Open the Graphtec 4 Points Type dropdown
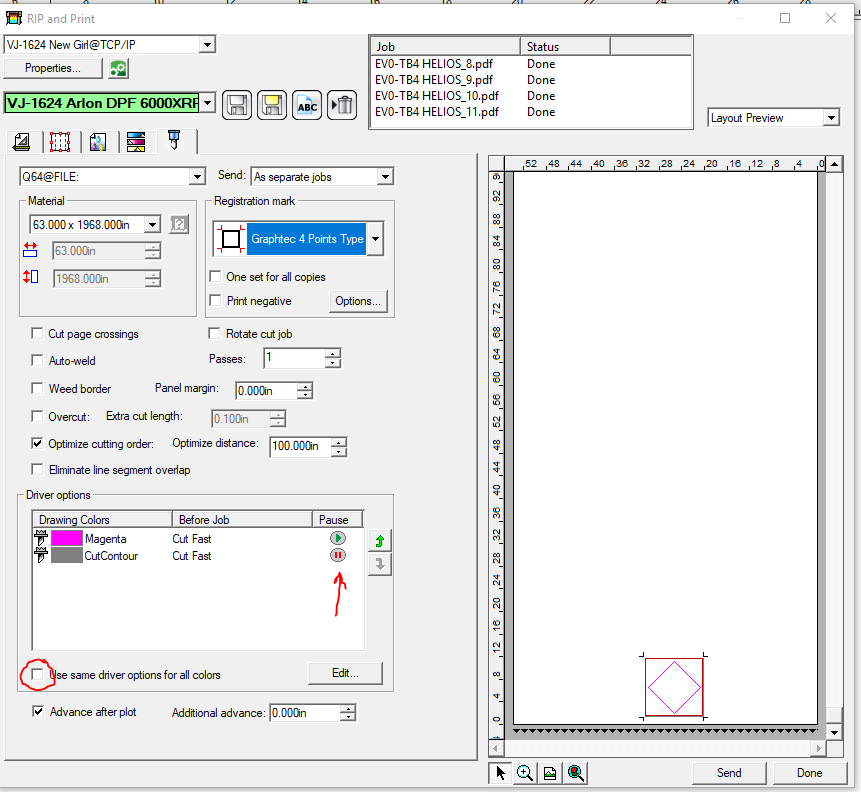 [376, 239]
